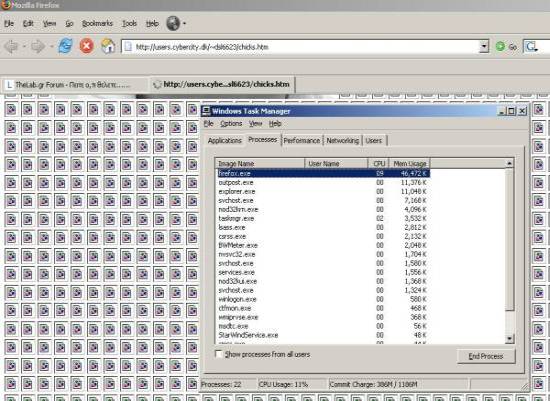Click the green Go icon
The width and height of the screenshot is (550, 401).
(500, 46)
